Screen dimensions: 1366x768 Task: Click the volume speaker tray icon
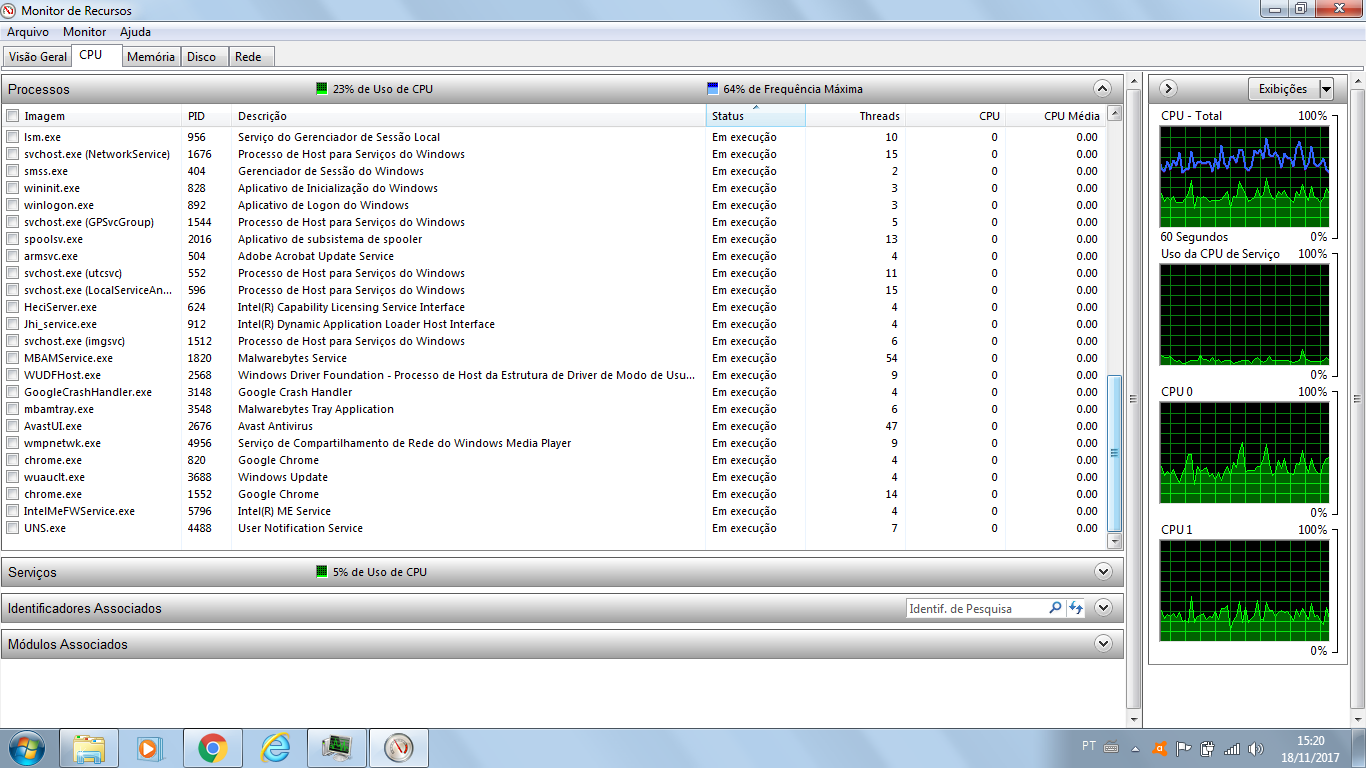tap(1256, 748)
